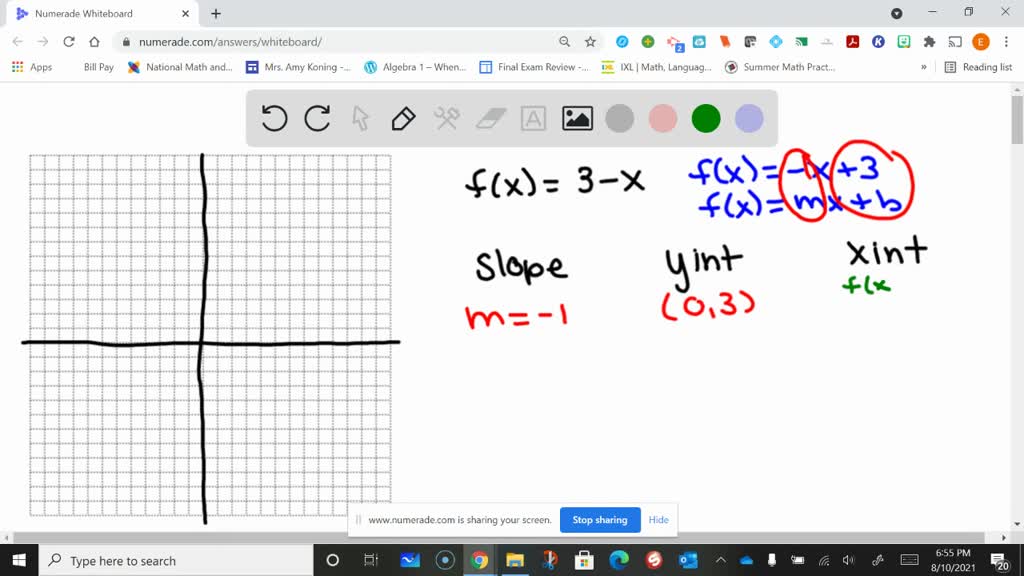Open the shapes/tools icon on the whiteboard toolbar

[x=445, y=118]
